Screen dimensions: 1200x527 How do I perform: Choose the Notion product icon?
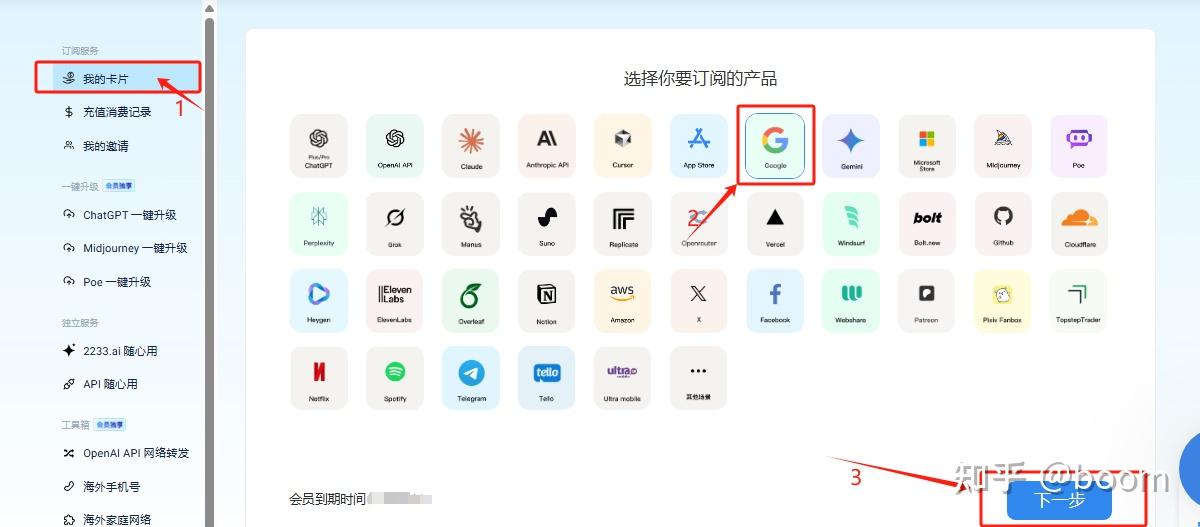tap(547, 301)
